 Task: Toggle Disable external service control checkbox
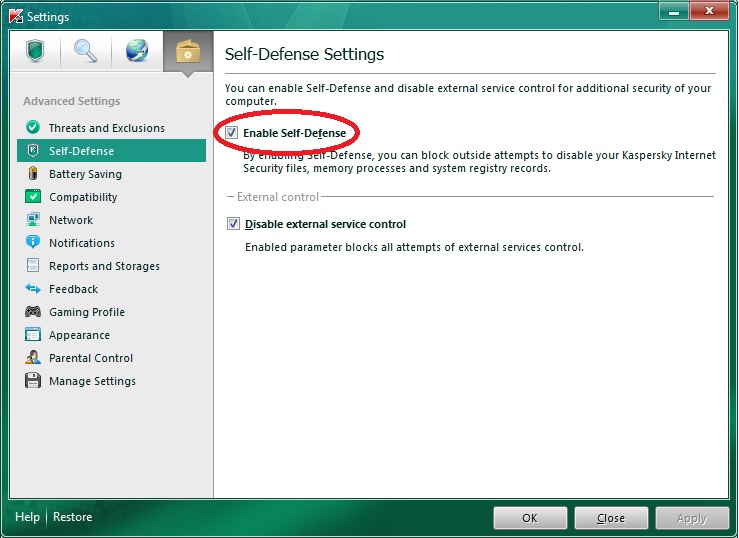point(233,223)
